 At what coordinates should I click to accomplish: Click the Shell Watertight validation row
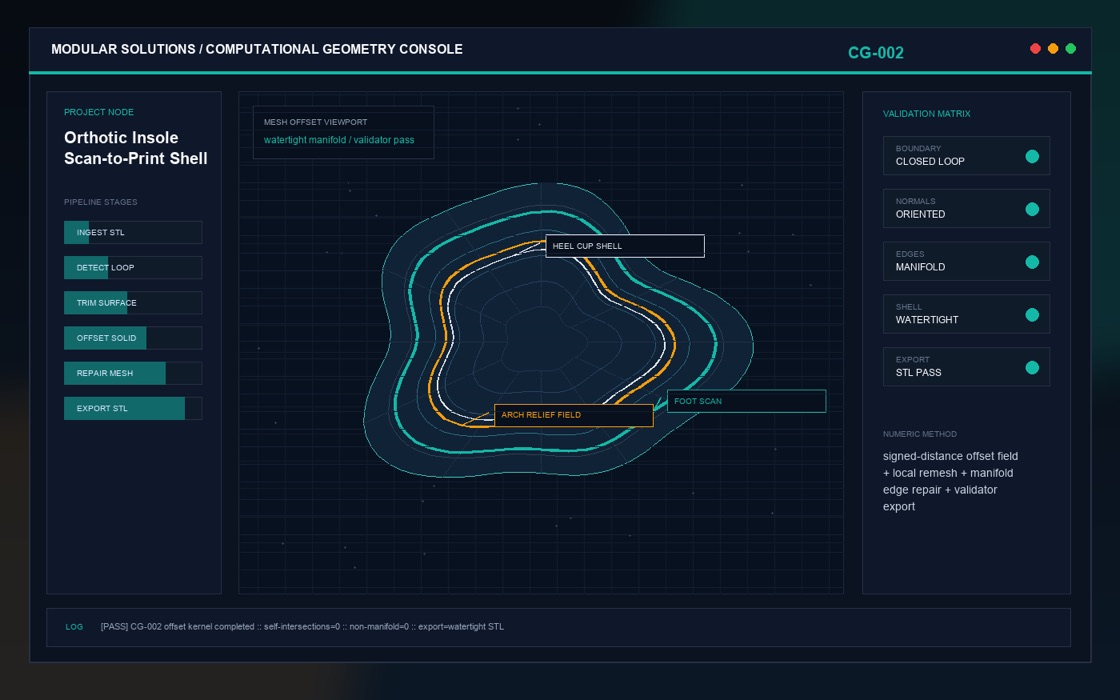(x=966, y=314)
